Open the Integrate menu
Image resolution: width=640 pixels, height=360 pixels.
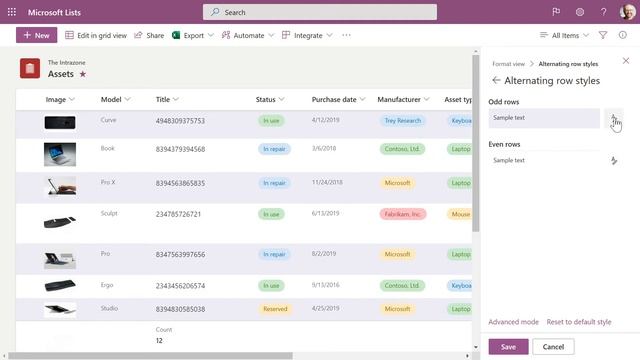[x=302, y=36]
